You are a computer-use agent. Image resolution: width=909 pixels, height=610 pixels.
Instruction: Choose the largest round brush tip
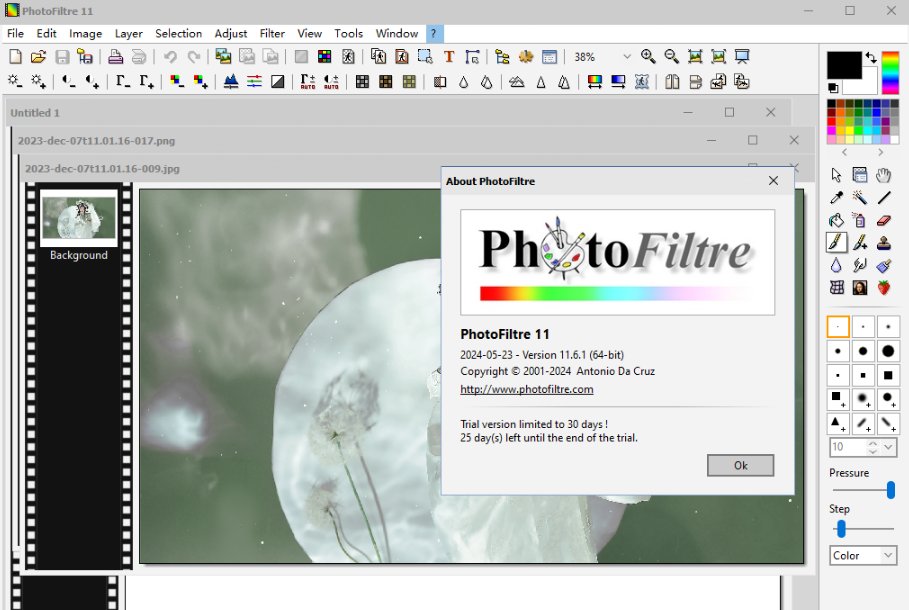click(888, 351)
